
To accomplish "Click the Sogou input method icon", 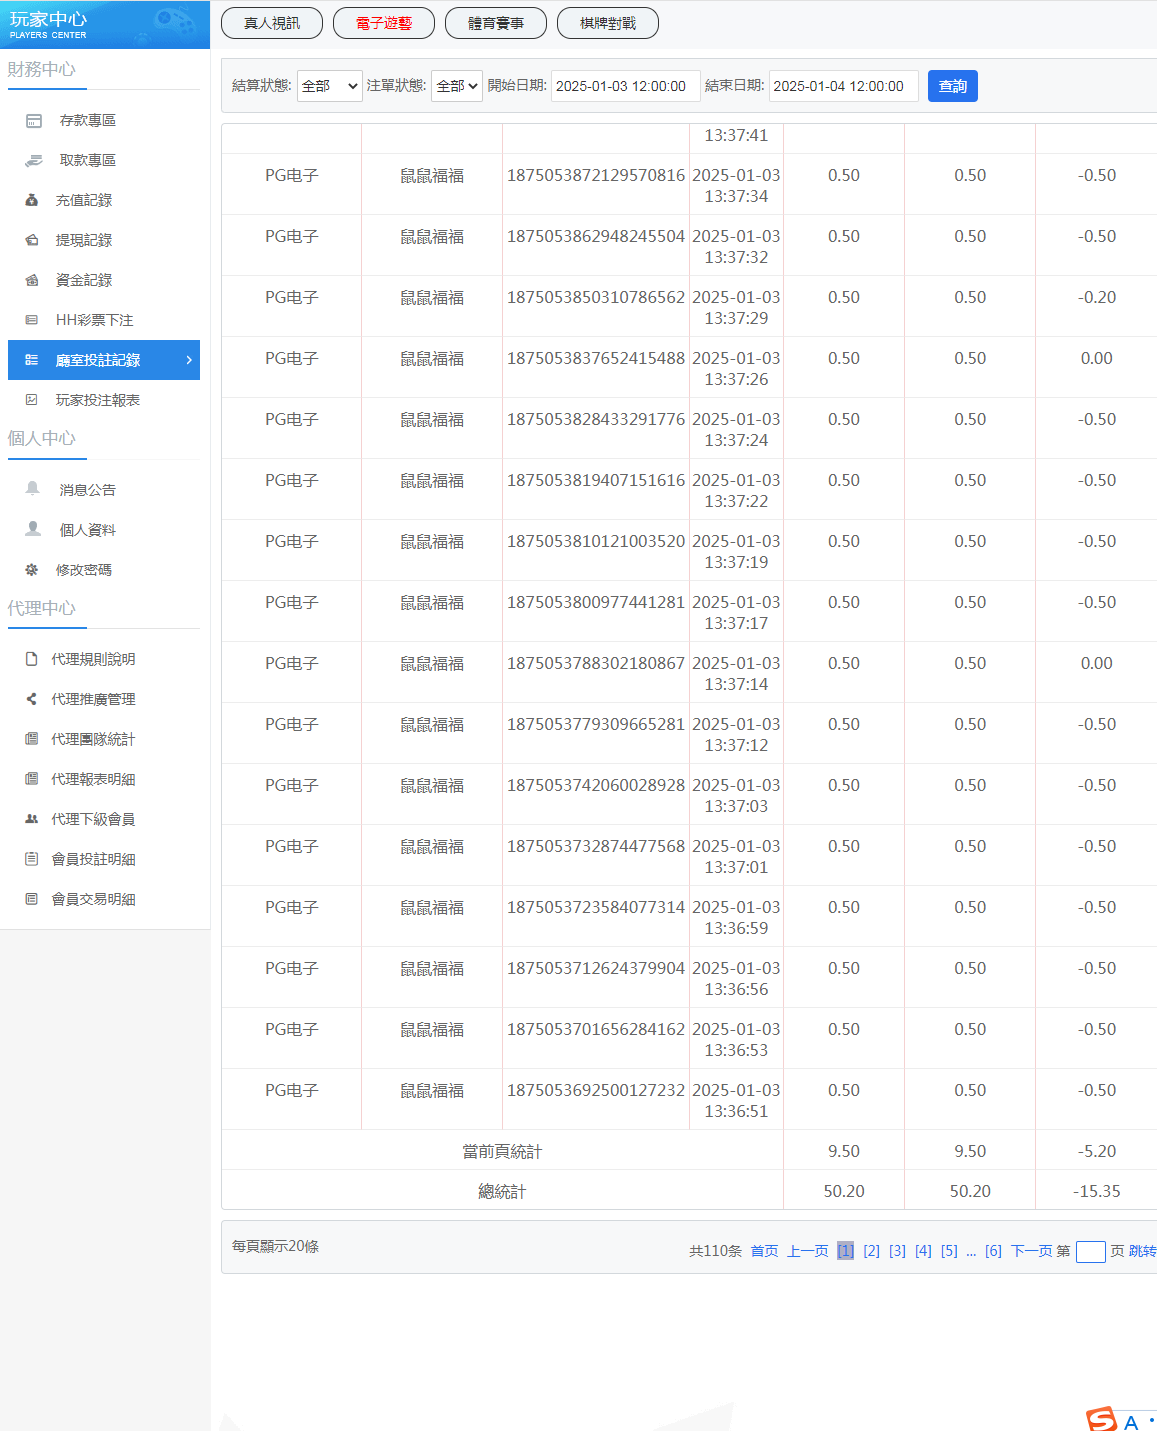I will 1101,1420.
